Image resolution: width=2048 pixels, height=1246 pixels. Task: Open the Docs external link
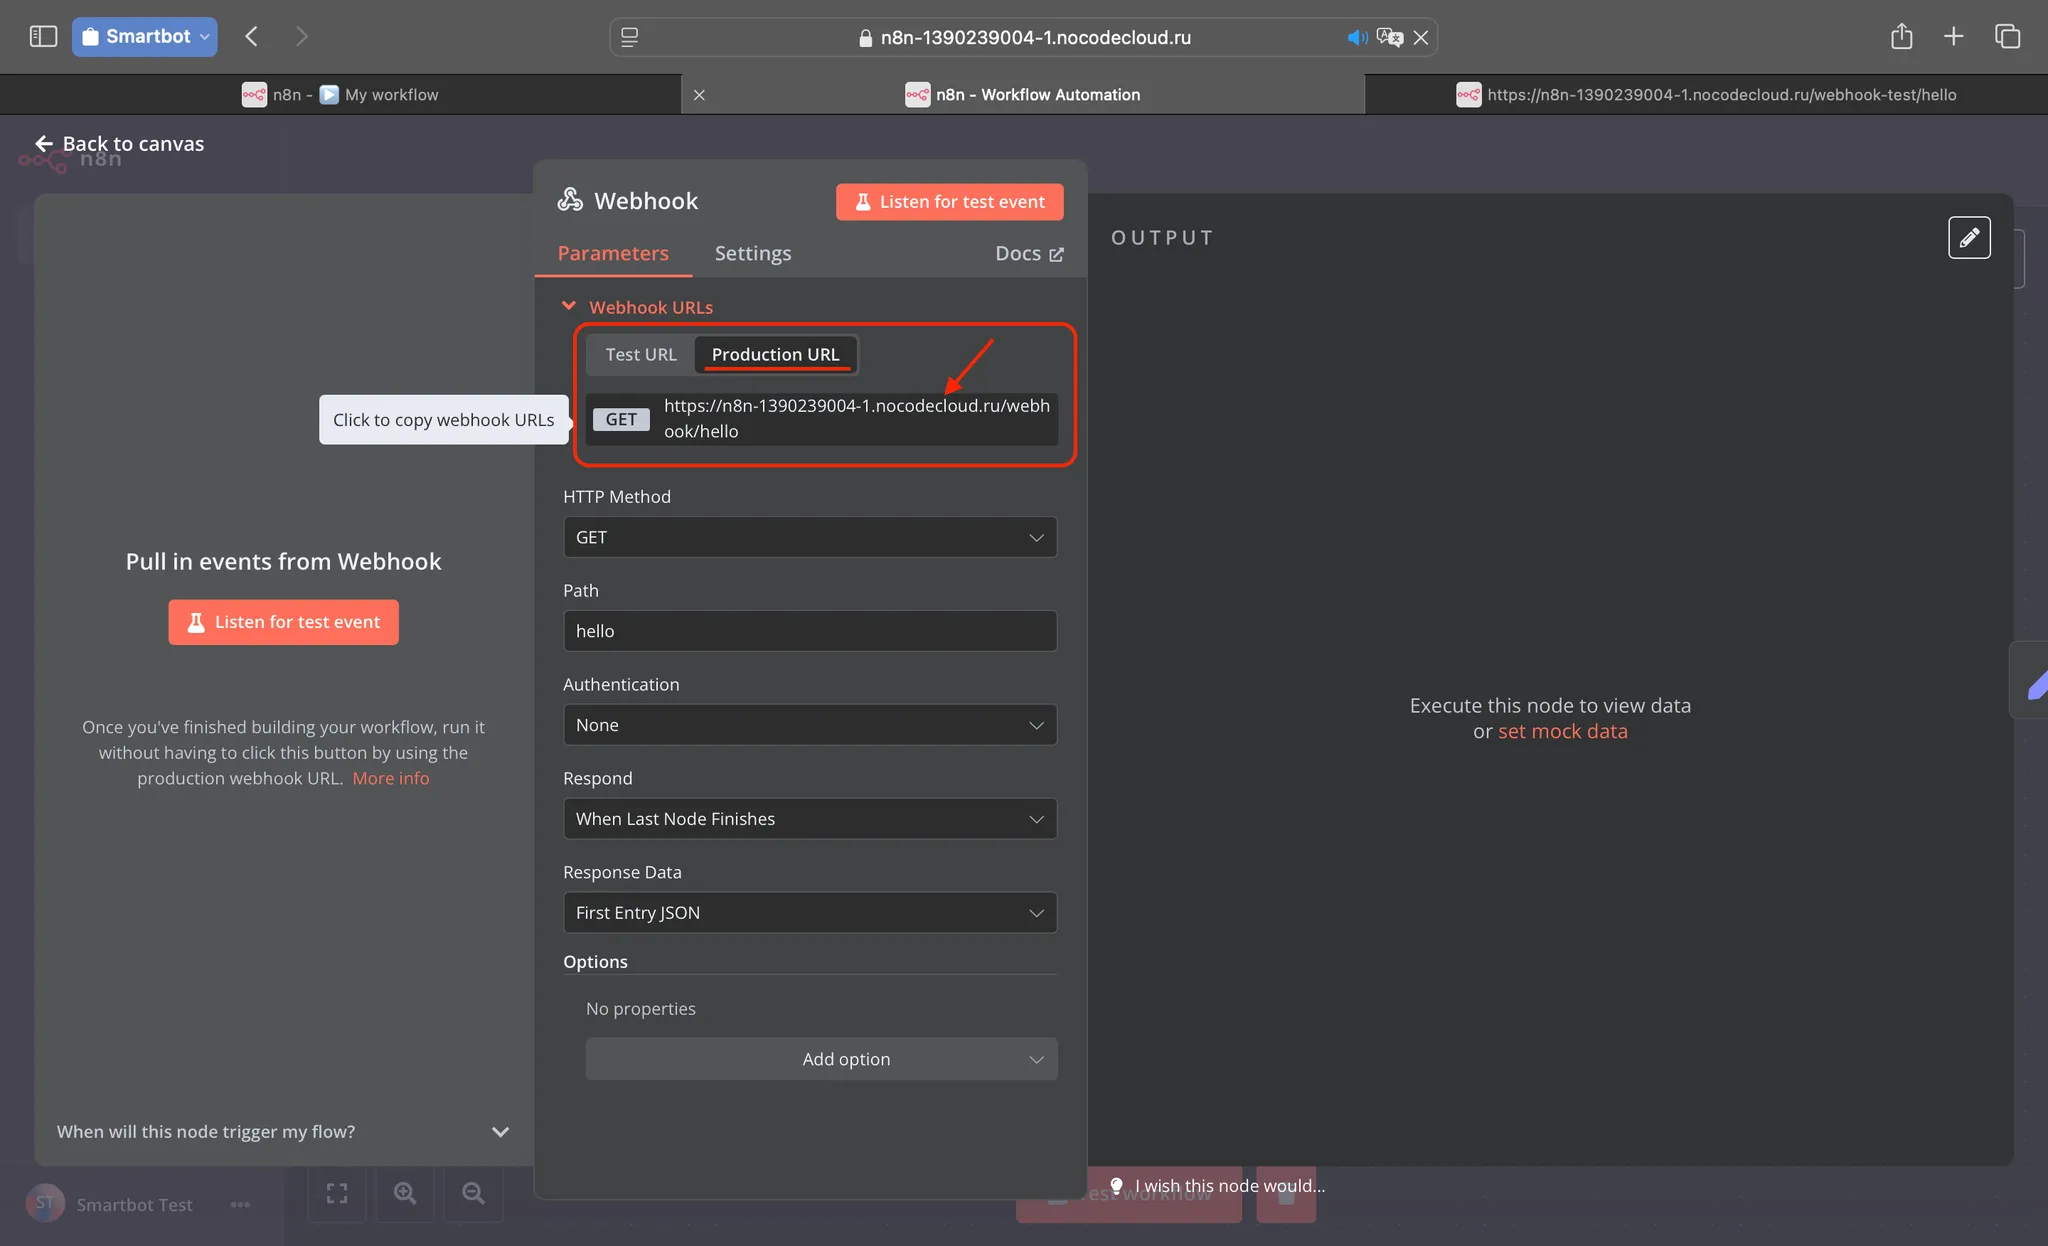[1029, 253]
